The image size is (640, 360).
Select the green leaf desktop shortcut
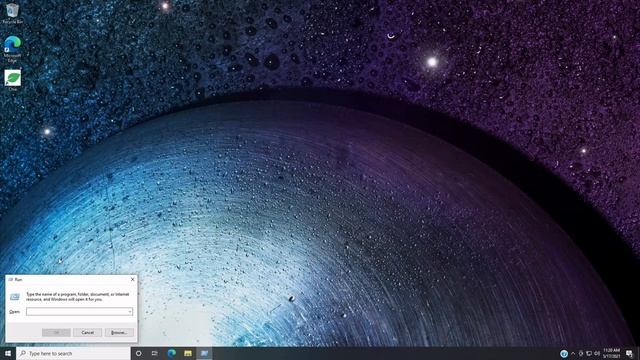[x=13, y=80]
